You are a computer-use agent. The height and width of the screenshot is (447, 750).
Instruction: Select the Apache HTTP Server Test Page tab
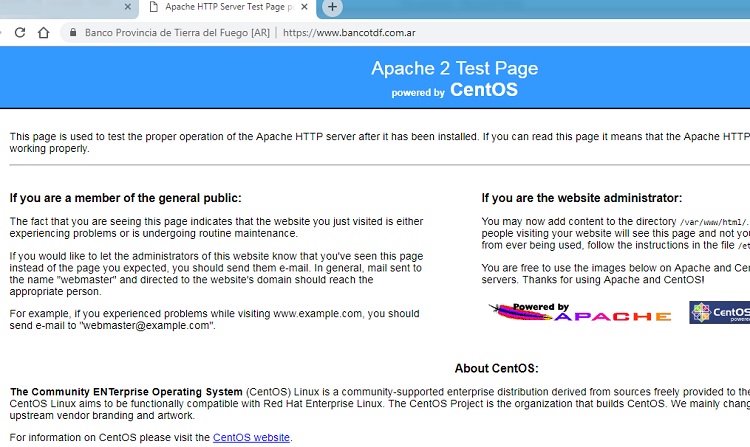coord(228,7)
